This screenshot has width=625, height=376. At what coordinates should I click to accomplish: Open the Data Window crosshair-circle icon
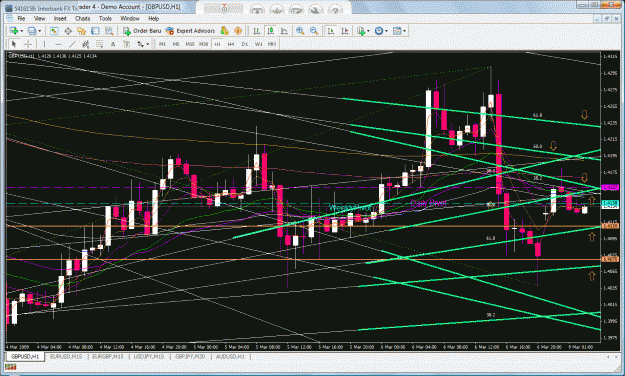(x=68, y=31)
